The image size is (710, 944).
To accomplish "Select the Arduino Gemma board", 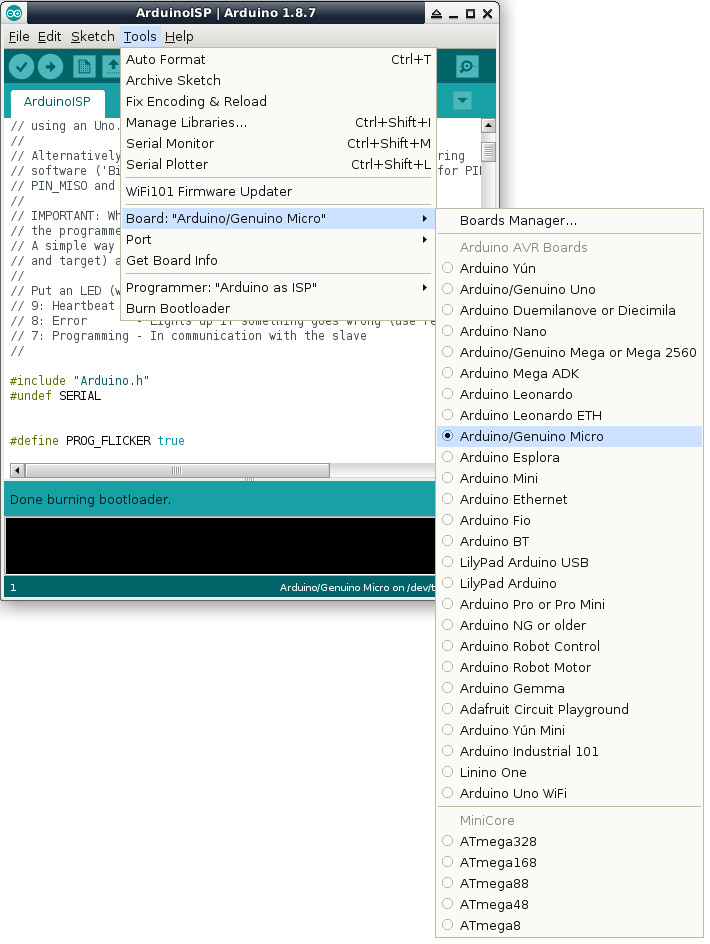I will pyautogui.click(x=569, y=688).
